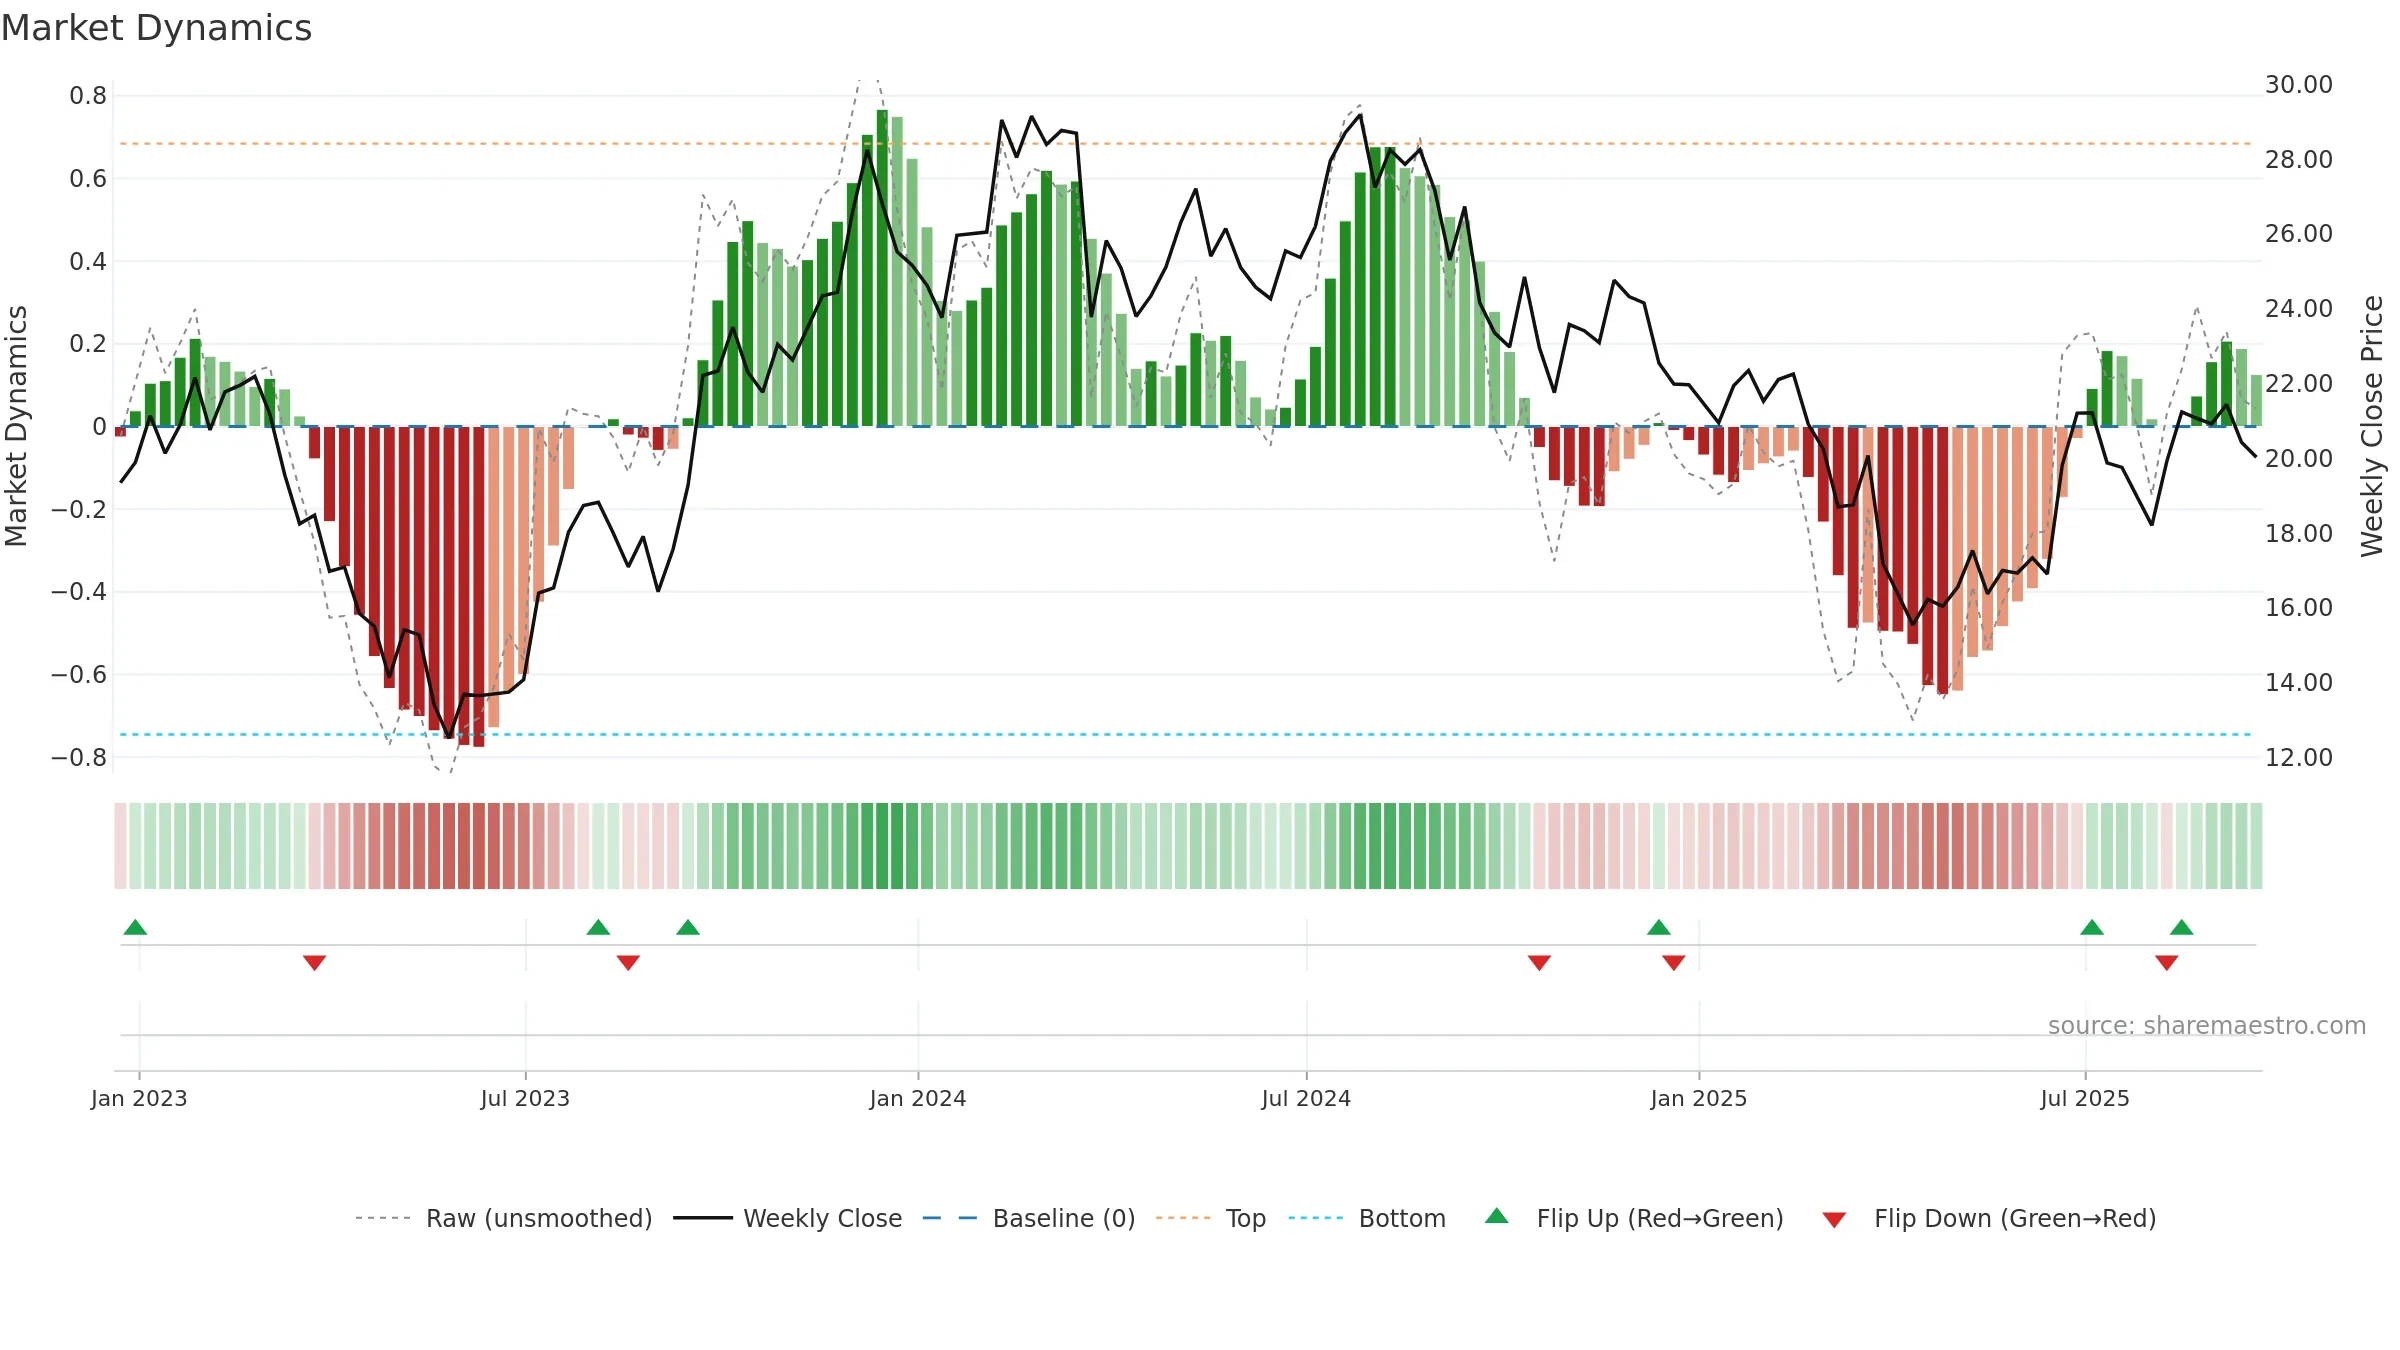Click the Jan 2023 x-axis label
2400x1350 pixels.
coord(139,1099)
